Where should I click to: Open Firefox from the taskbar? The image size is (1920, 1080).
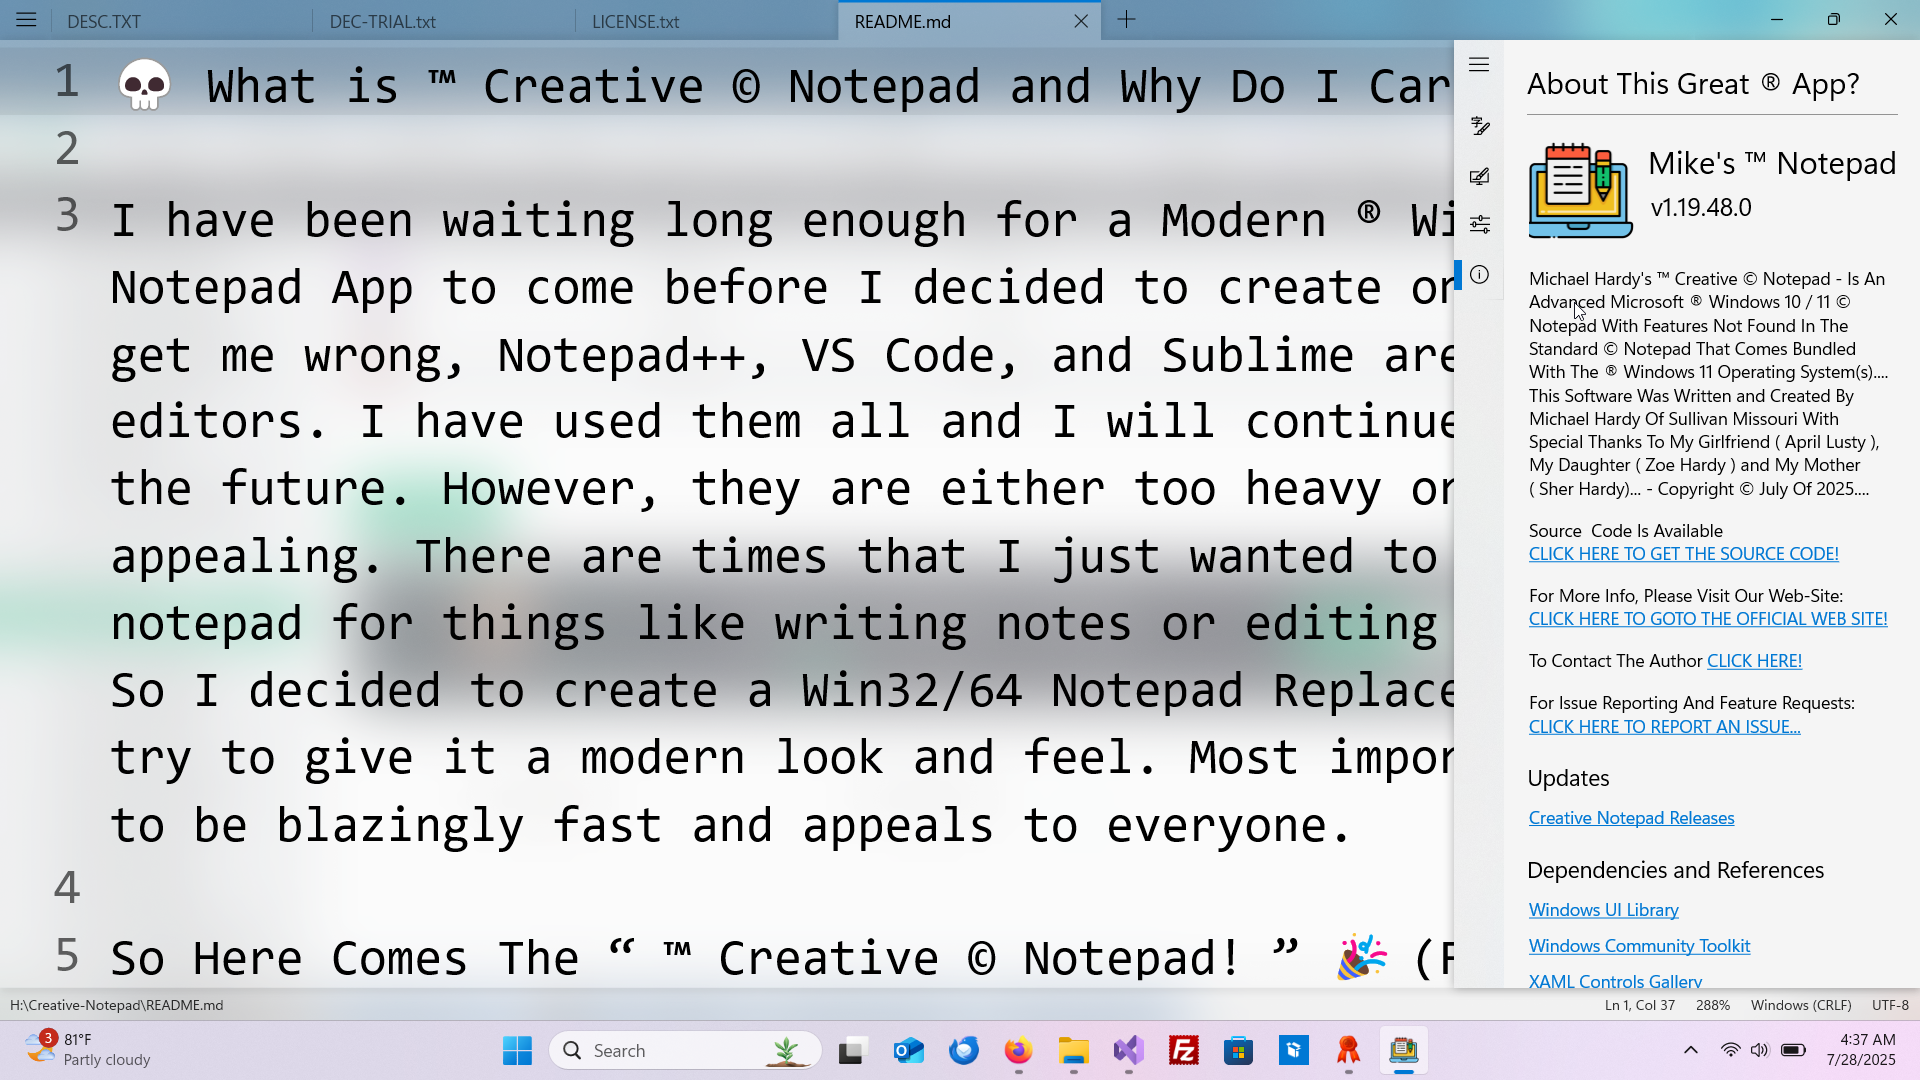click(x=1018, y=1051)
